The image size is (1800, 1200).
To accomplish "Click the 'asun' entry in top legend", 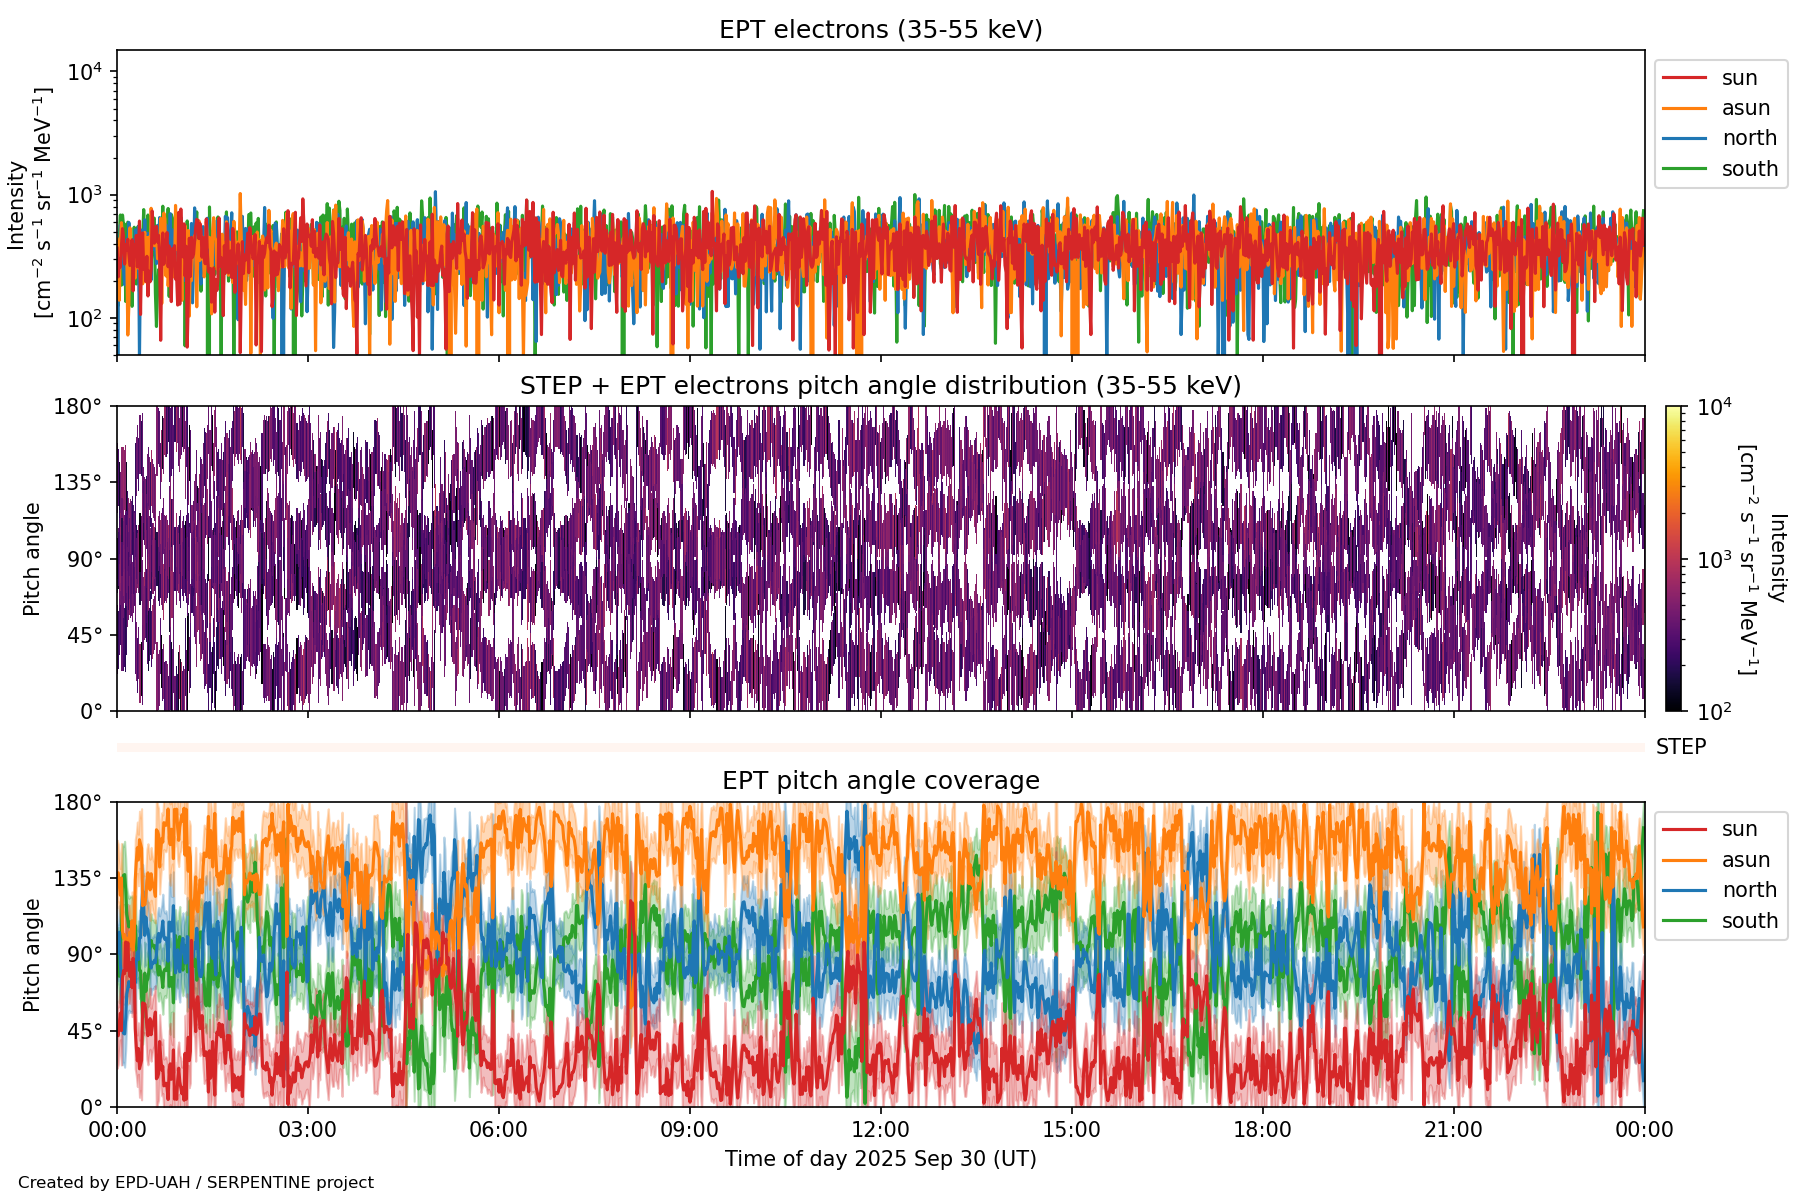I will pos(1745,108).
